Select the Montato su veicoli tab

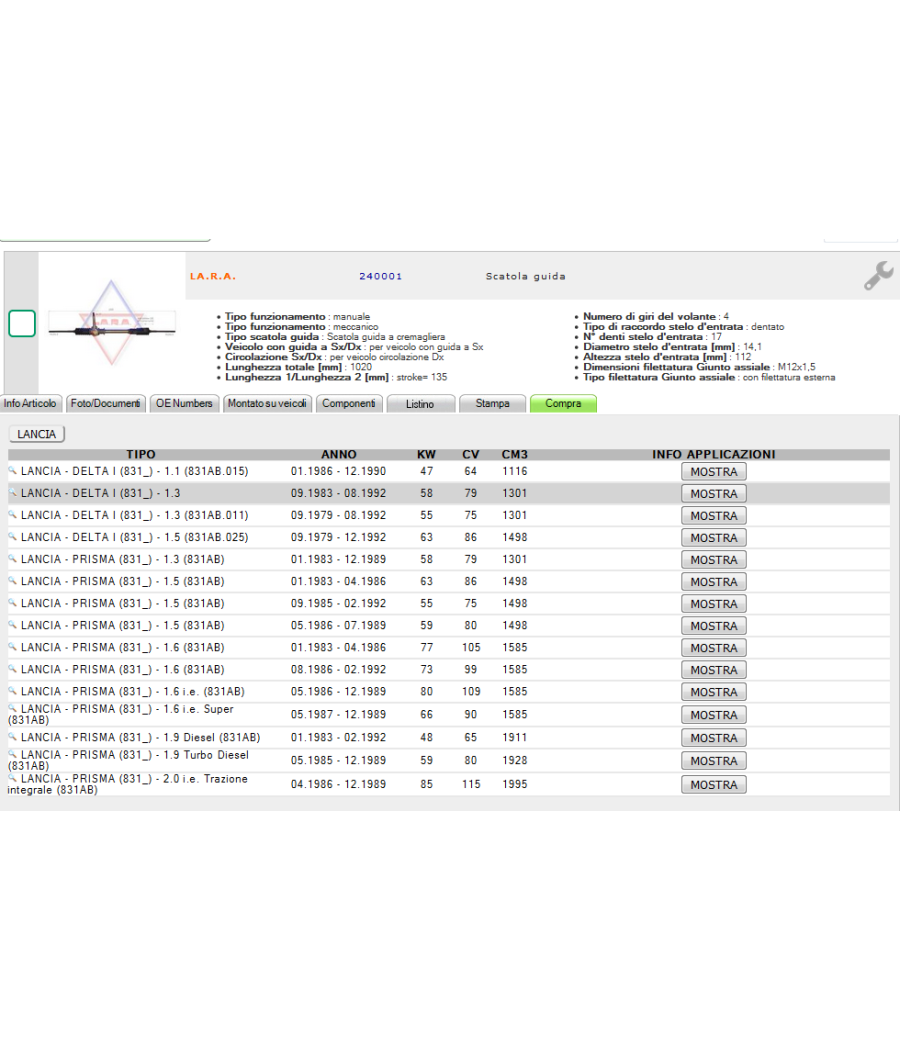pyautogui.click(x=267, y=404)
